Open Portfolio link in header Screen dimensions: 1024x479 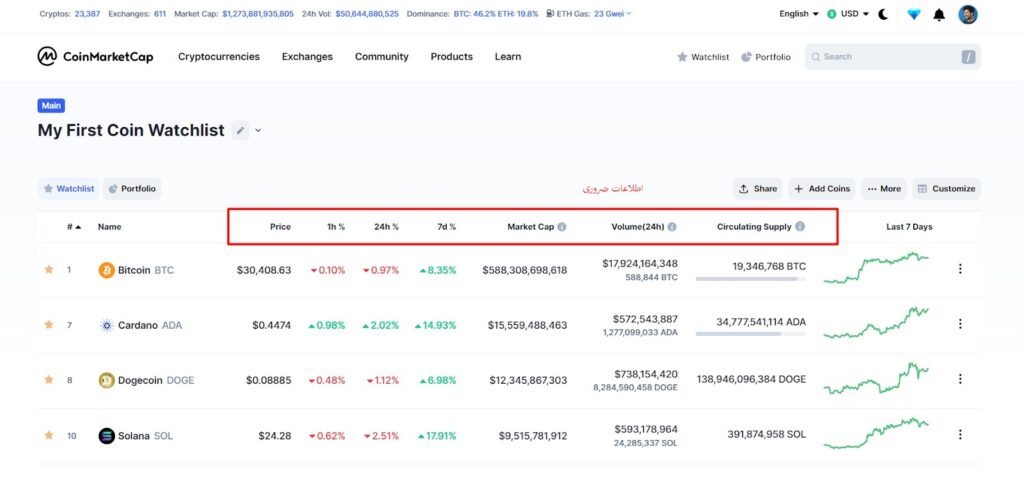tap(766, 57)
